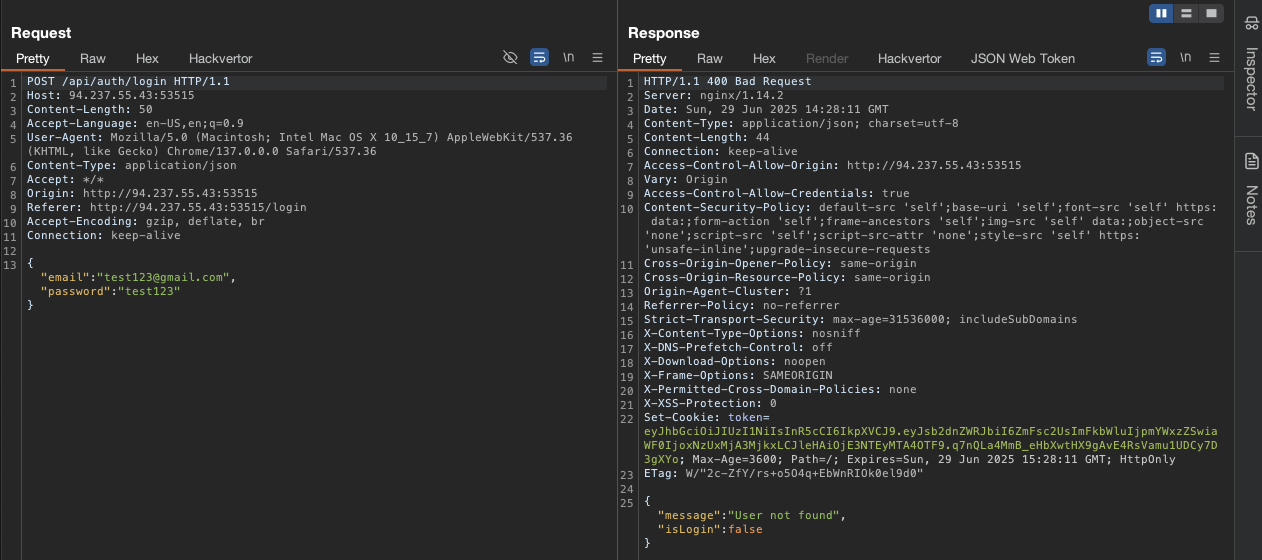Viewport: 1262px width, 560px height.
Task: Switch to side-by-side split layout
Action: (1161, 13)
